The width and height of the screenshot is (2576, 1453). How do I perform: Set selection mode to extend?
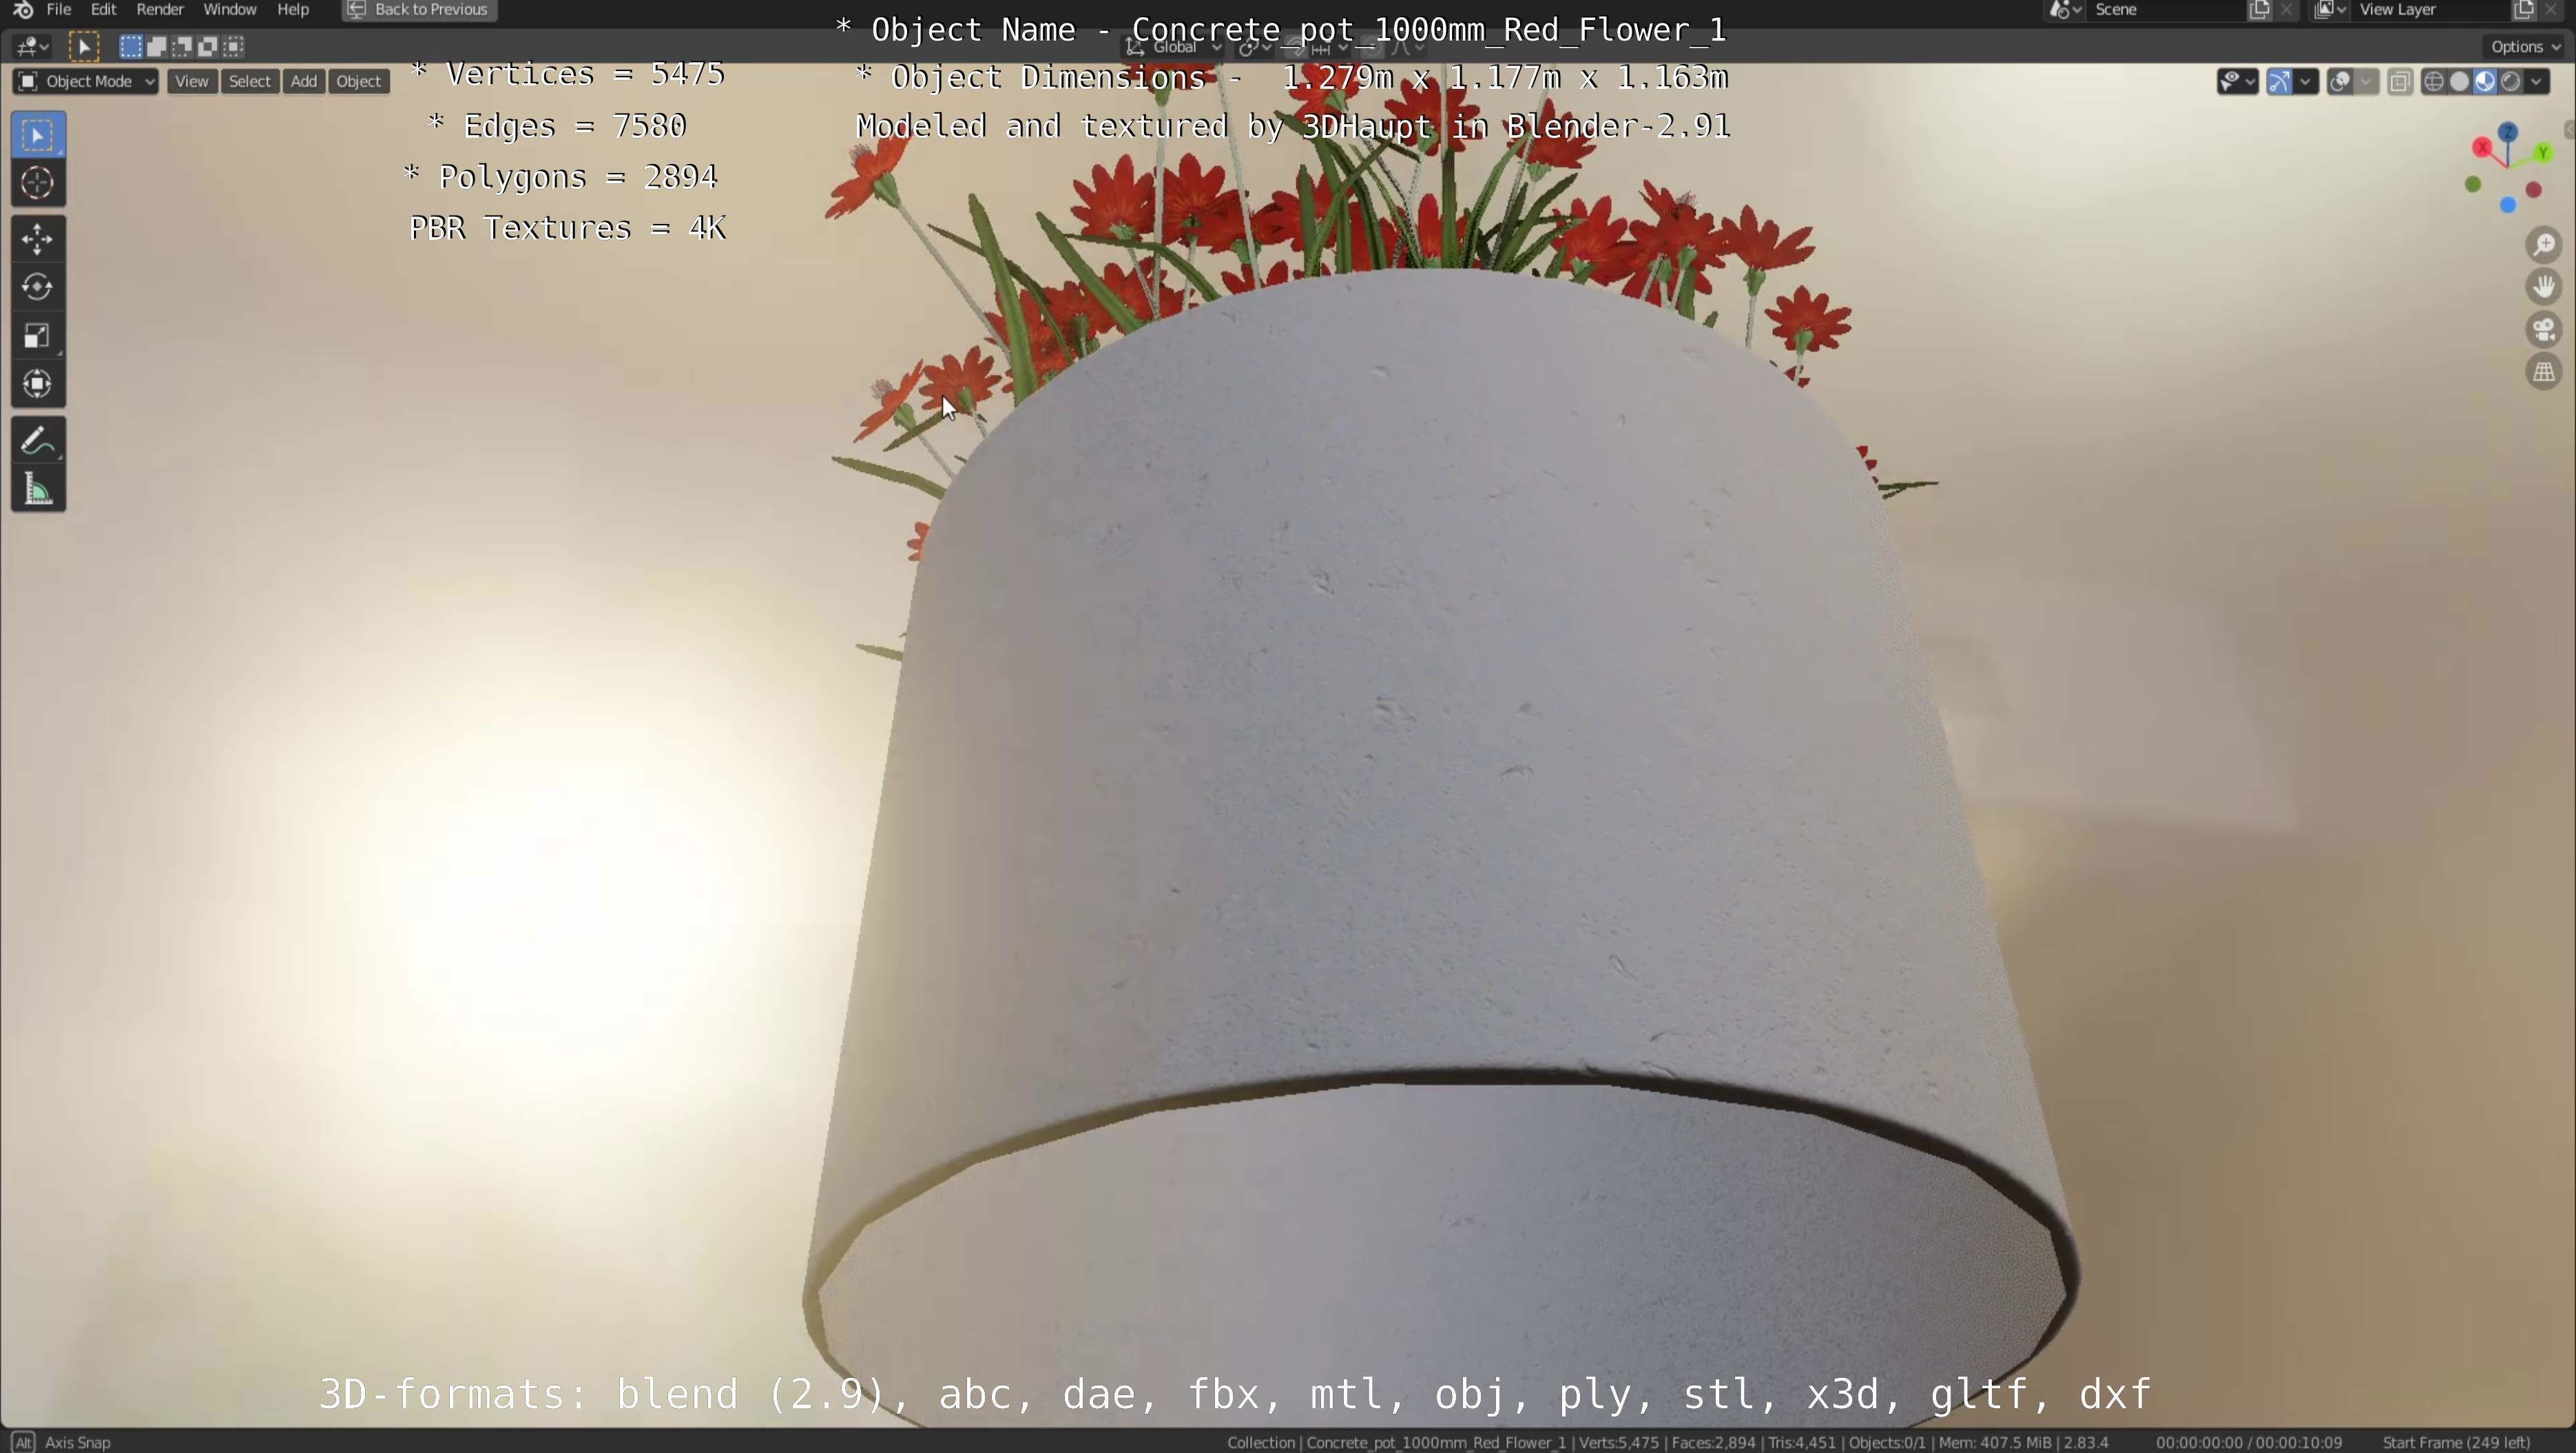156,46
